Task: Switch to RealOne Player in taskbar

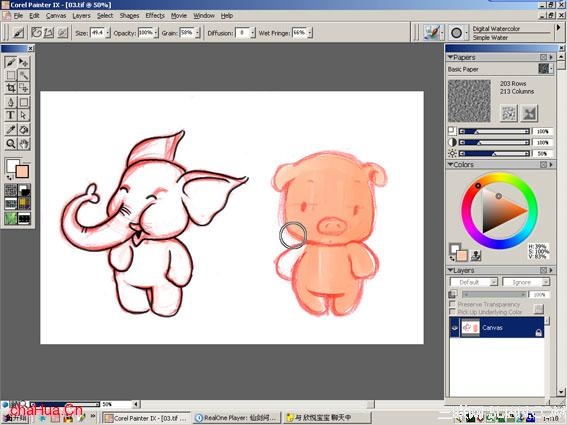Action: coord(237,418)
